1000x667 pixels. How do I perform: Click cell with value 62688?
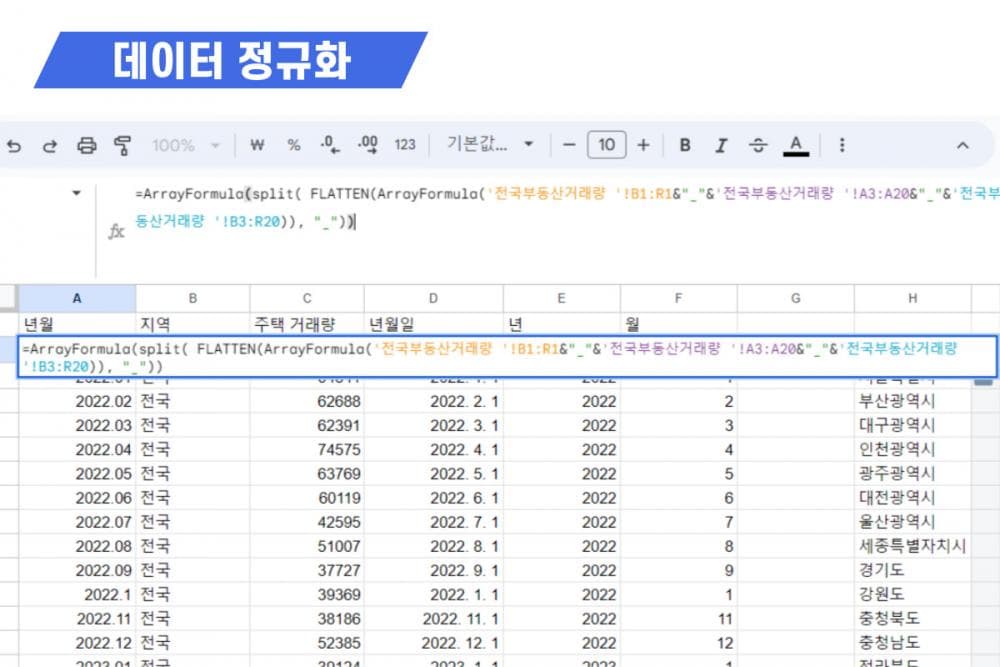click(x=307, y=401)
